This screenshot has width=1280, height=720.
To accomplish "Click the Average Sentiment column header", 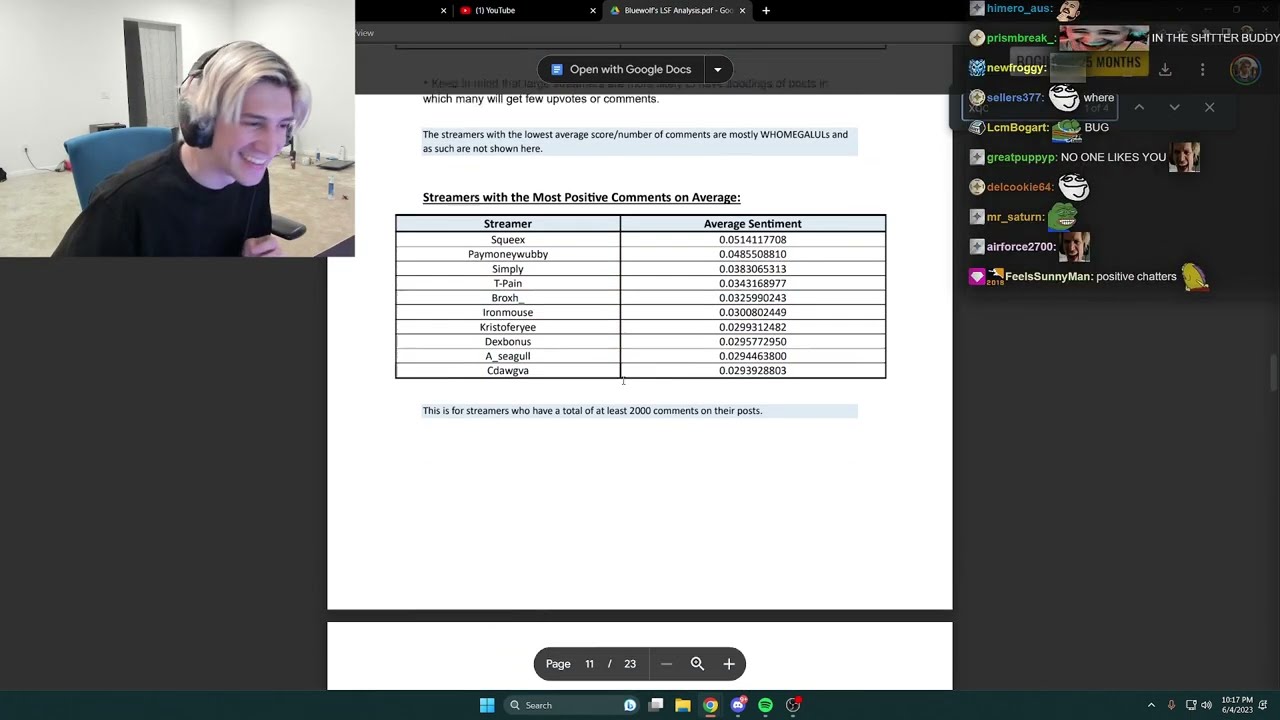I will 752,224.
